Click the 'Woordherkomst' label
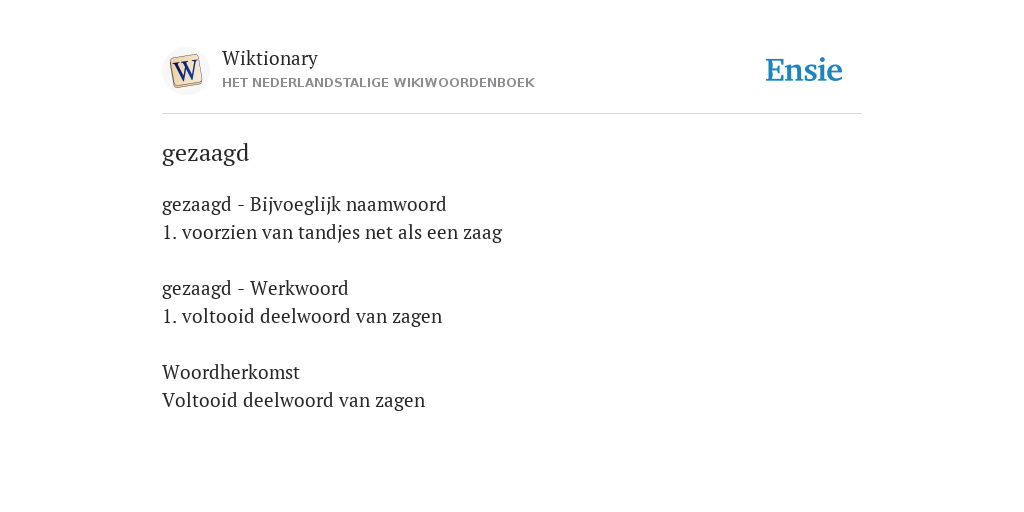The height and width of the screenshot is (512, 1024). 231,372
